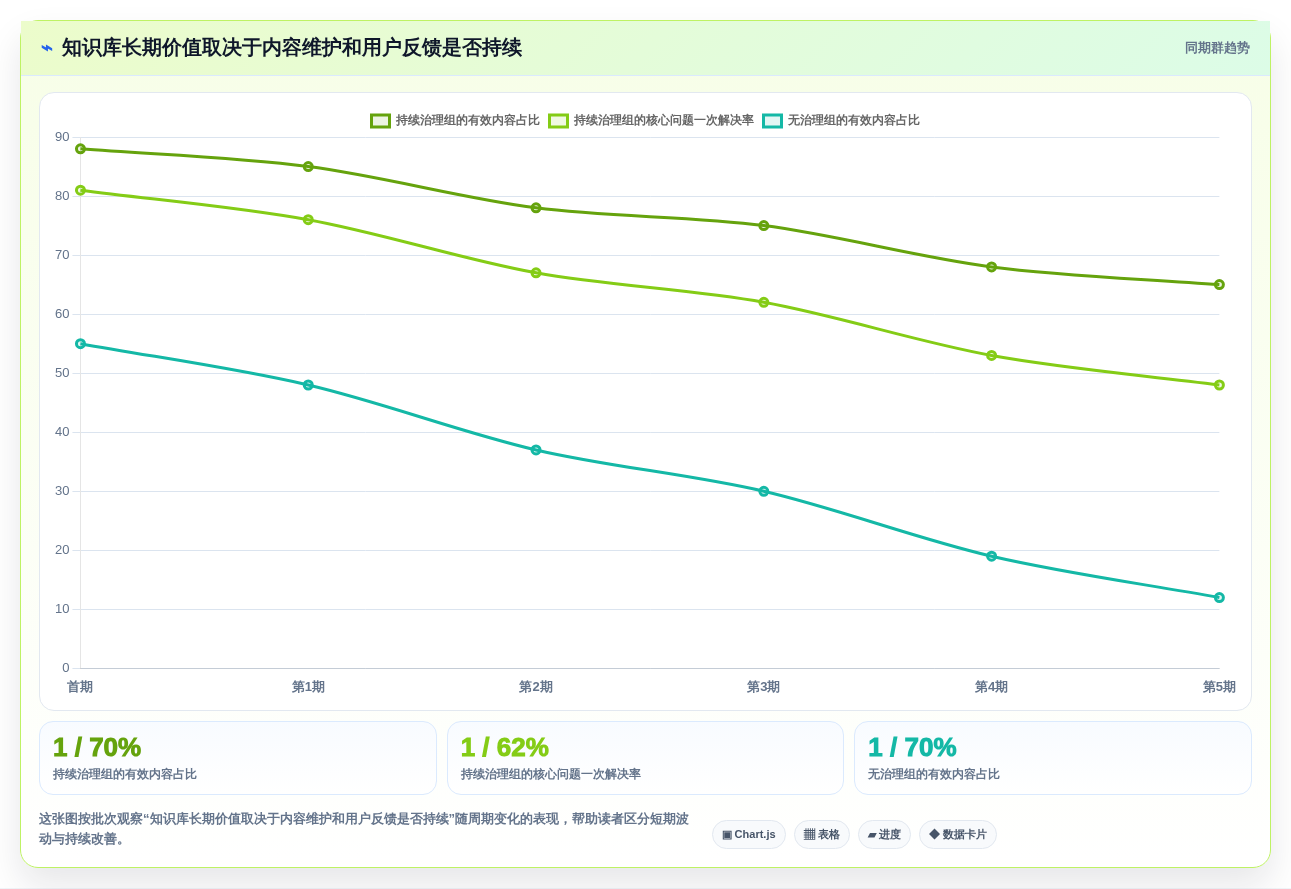Screen dimensions: 1291x889
Task: Click x-axis label 第3期
Action: [763, 687]
